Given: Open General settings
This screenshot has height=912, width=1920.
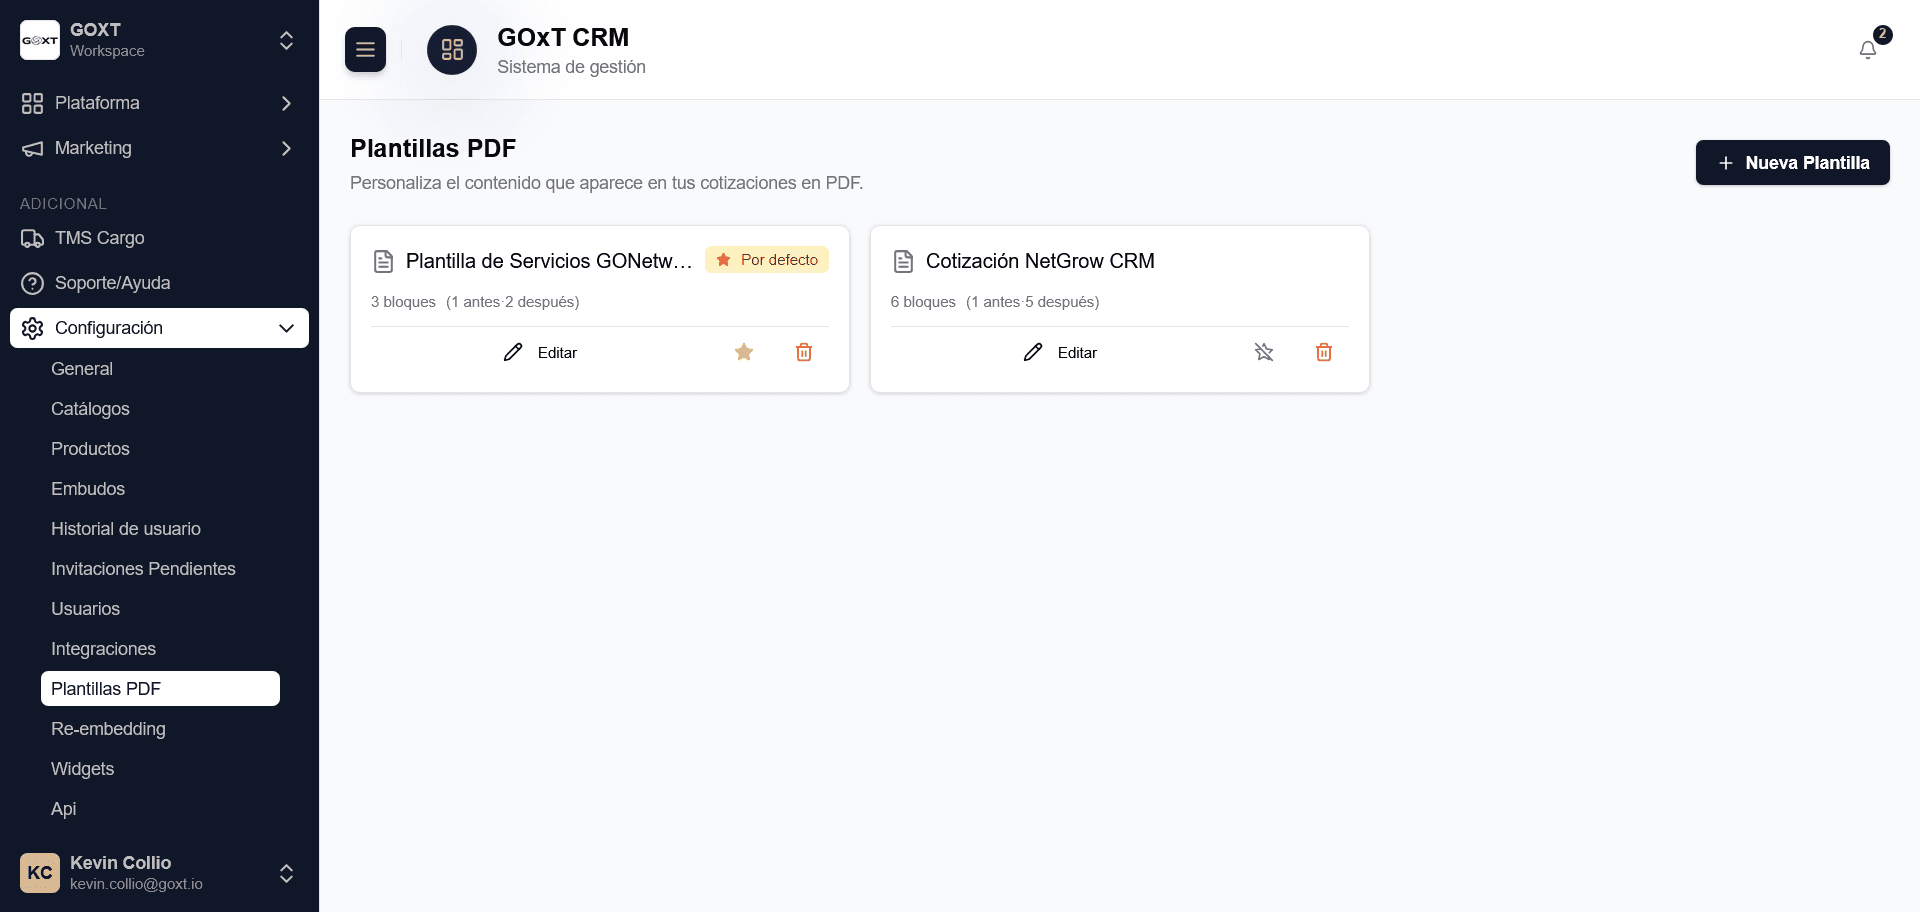Looking at the screenshot, I should point(160,369).
